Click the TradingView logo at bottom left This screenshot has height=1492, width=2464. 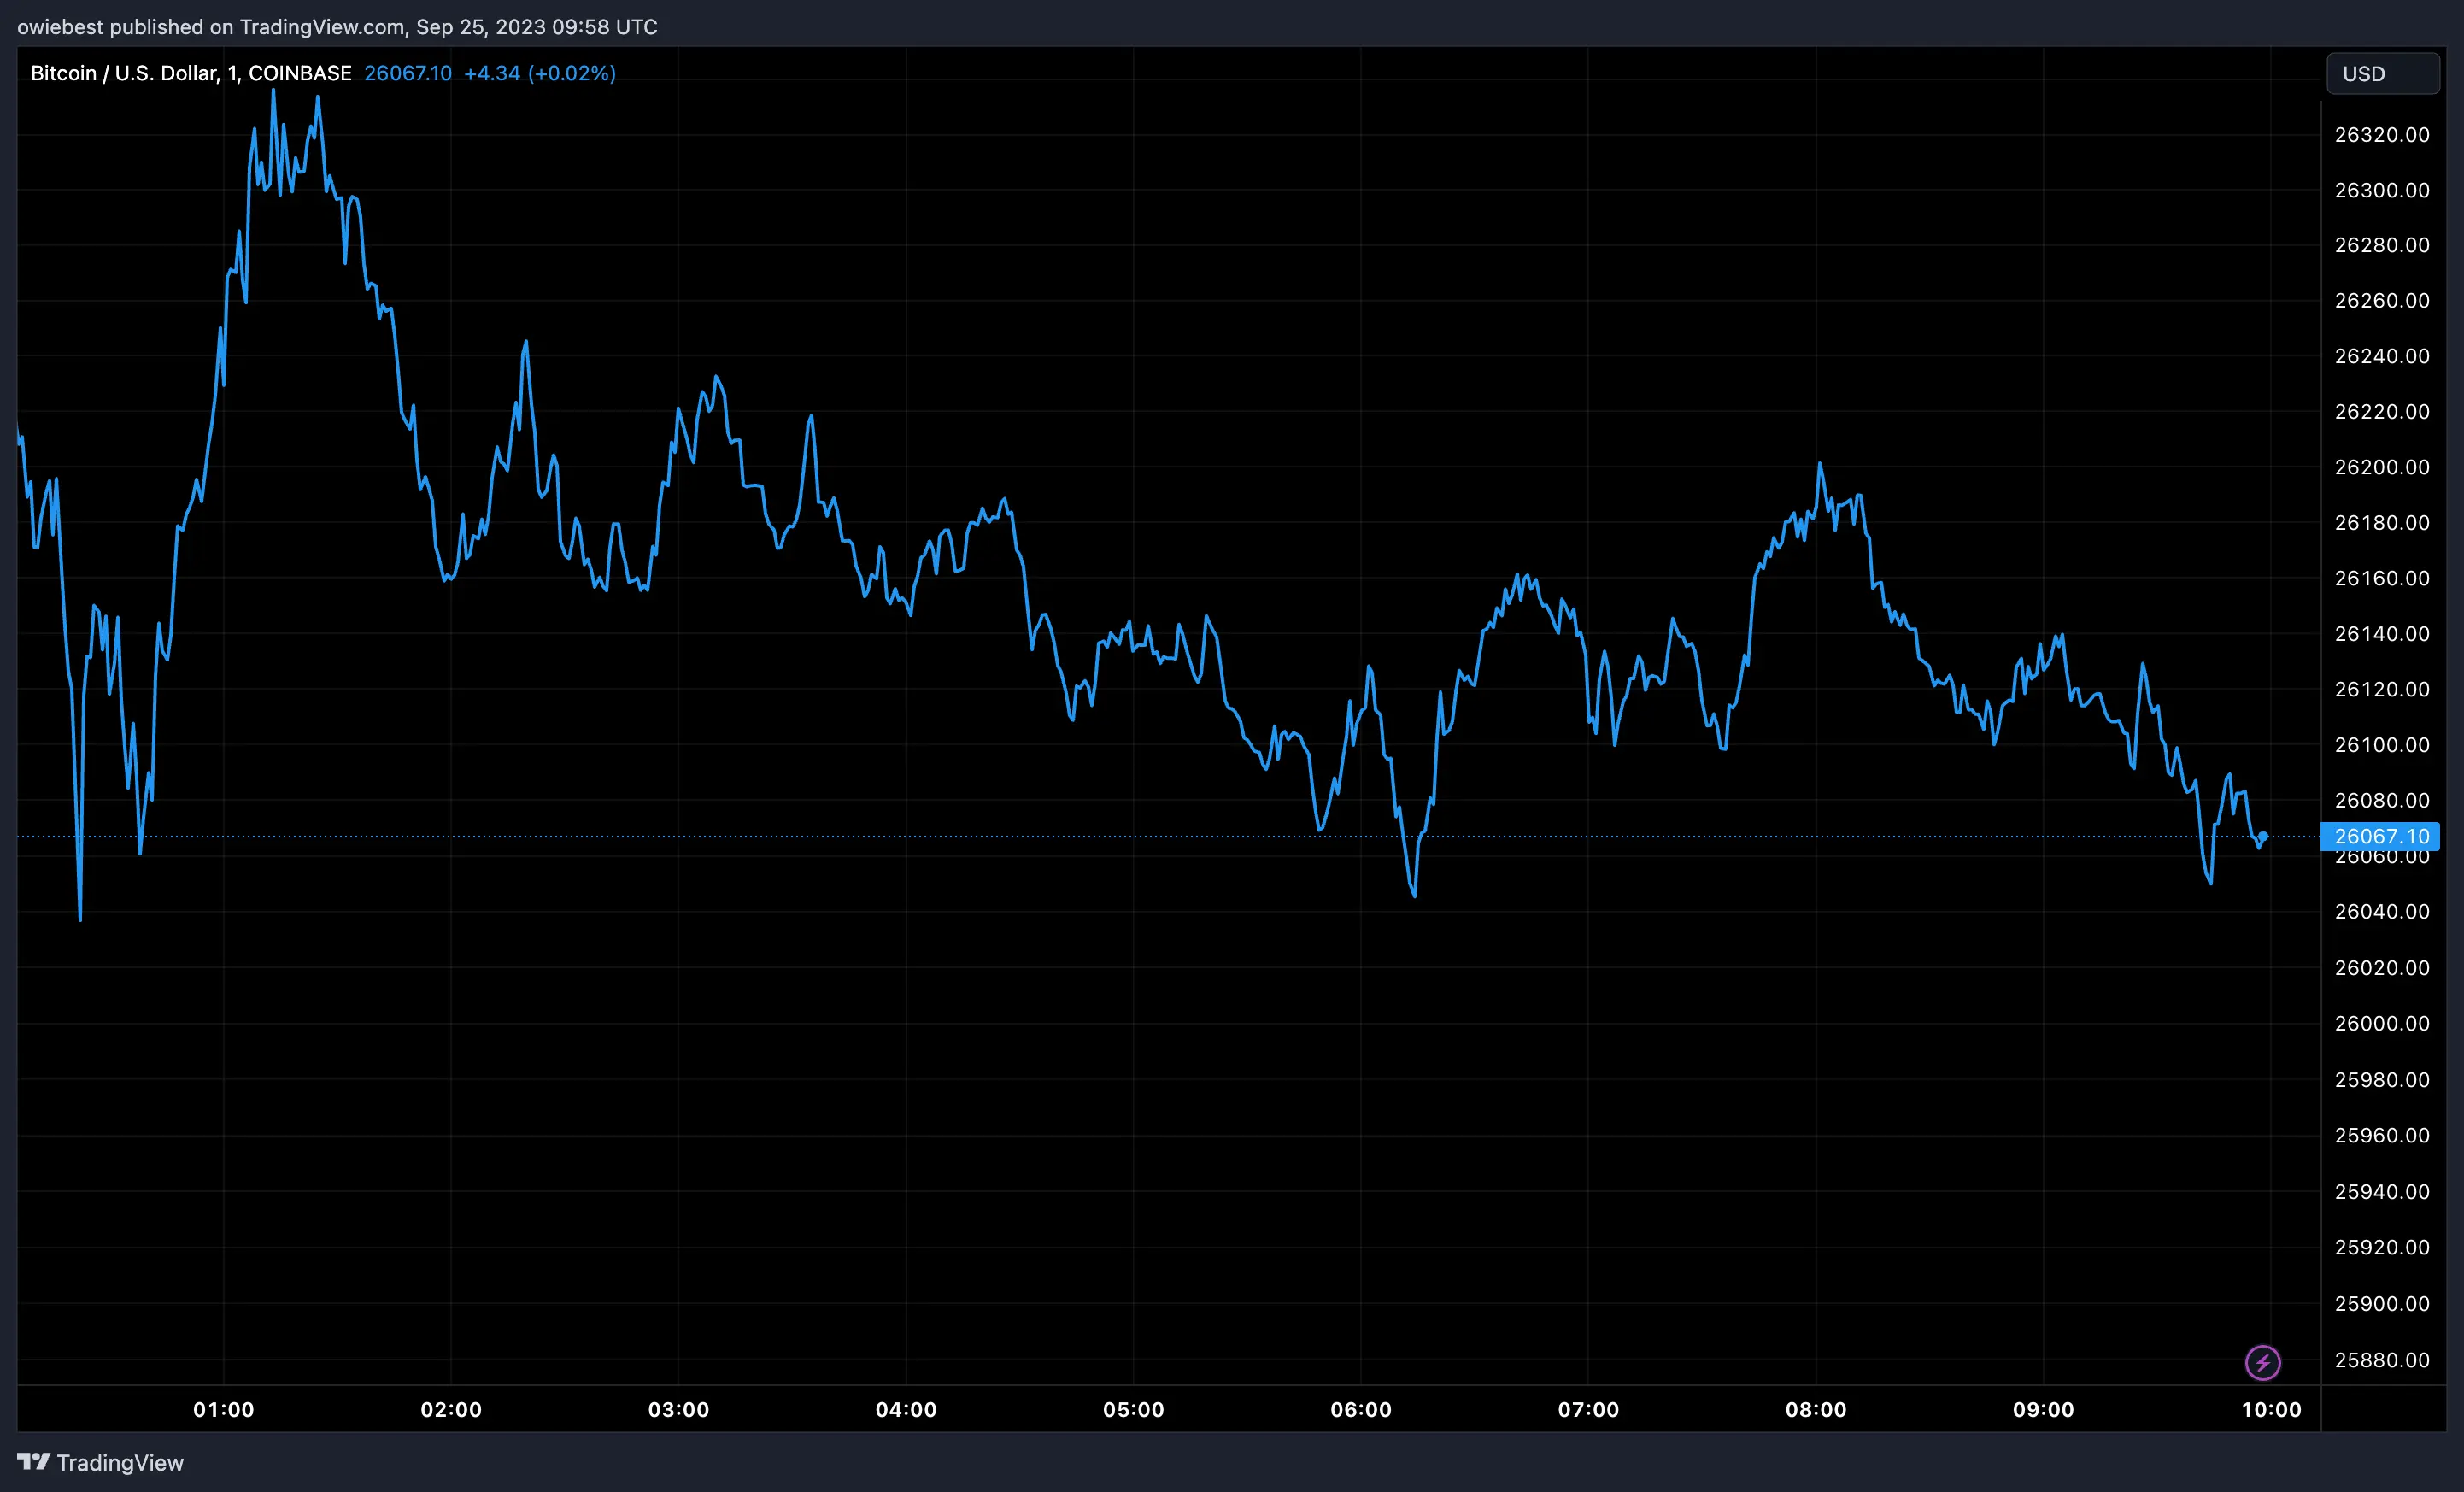pyautogui.click(x=100, y=1463)
